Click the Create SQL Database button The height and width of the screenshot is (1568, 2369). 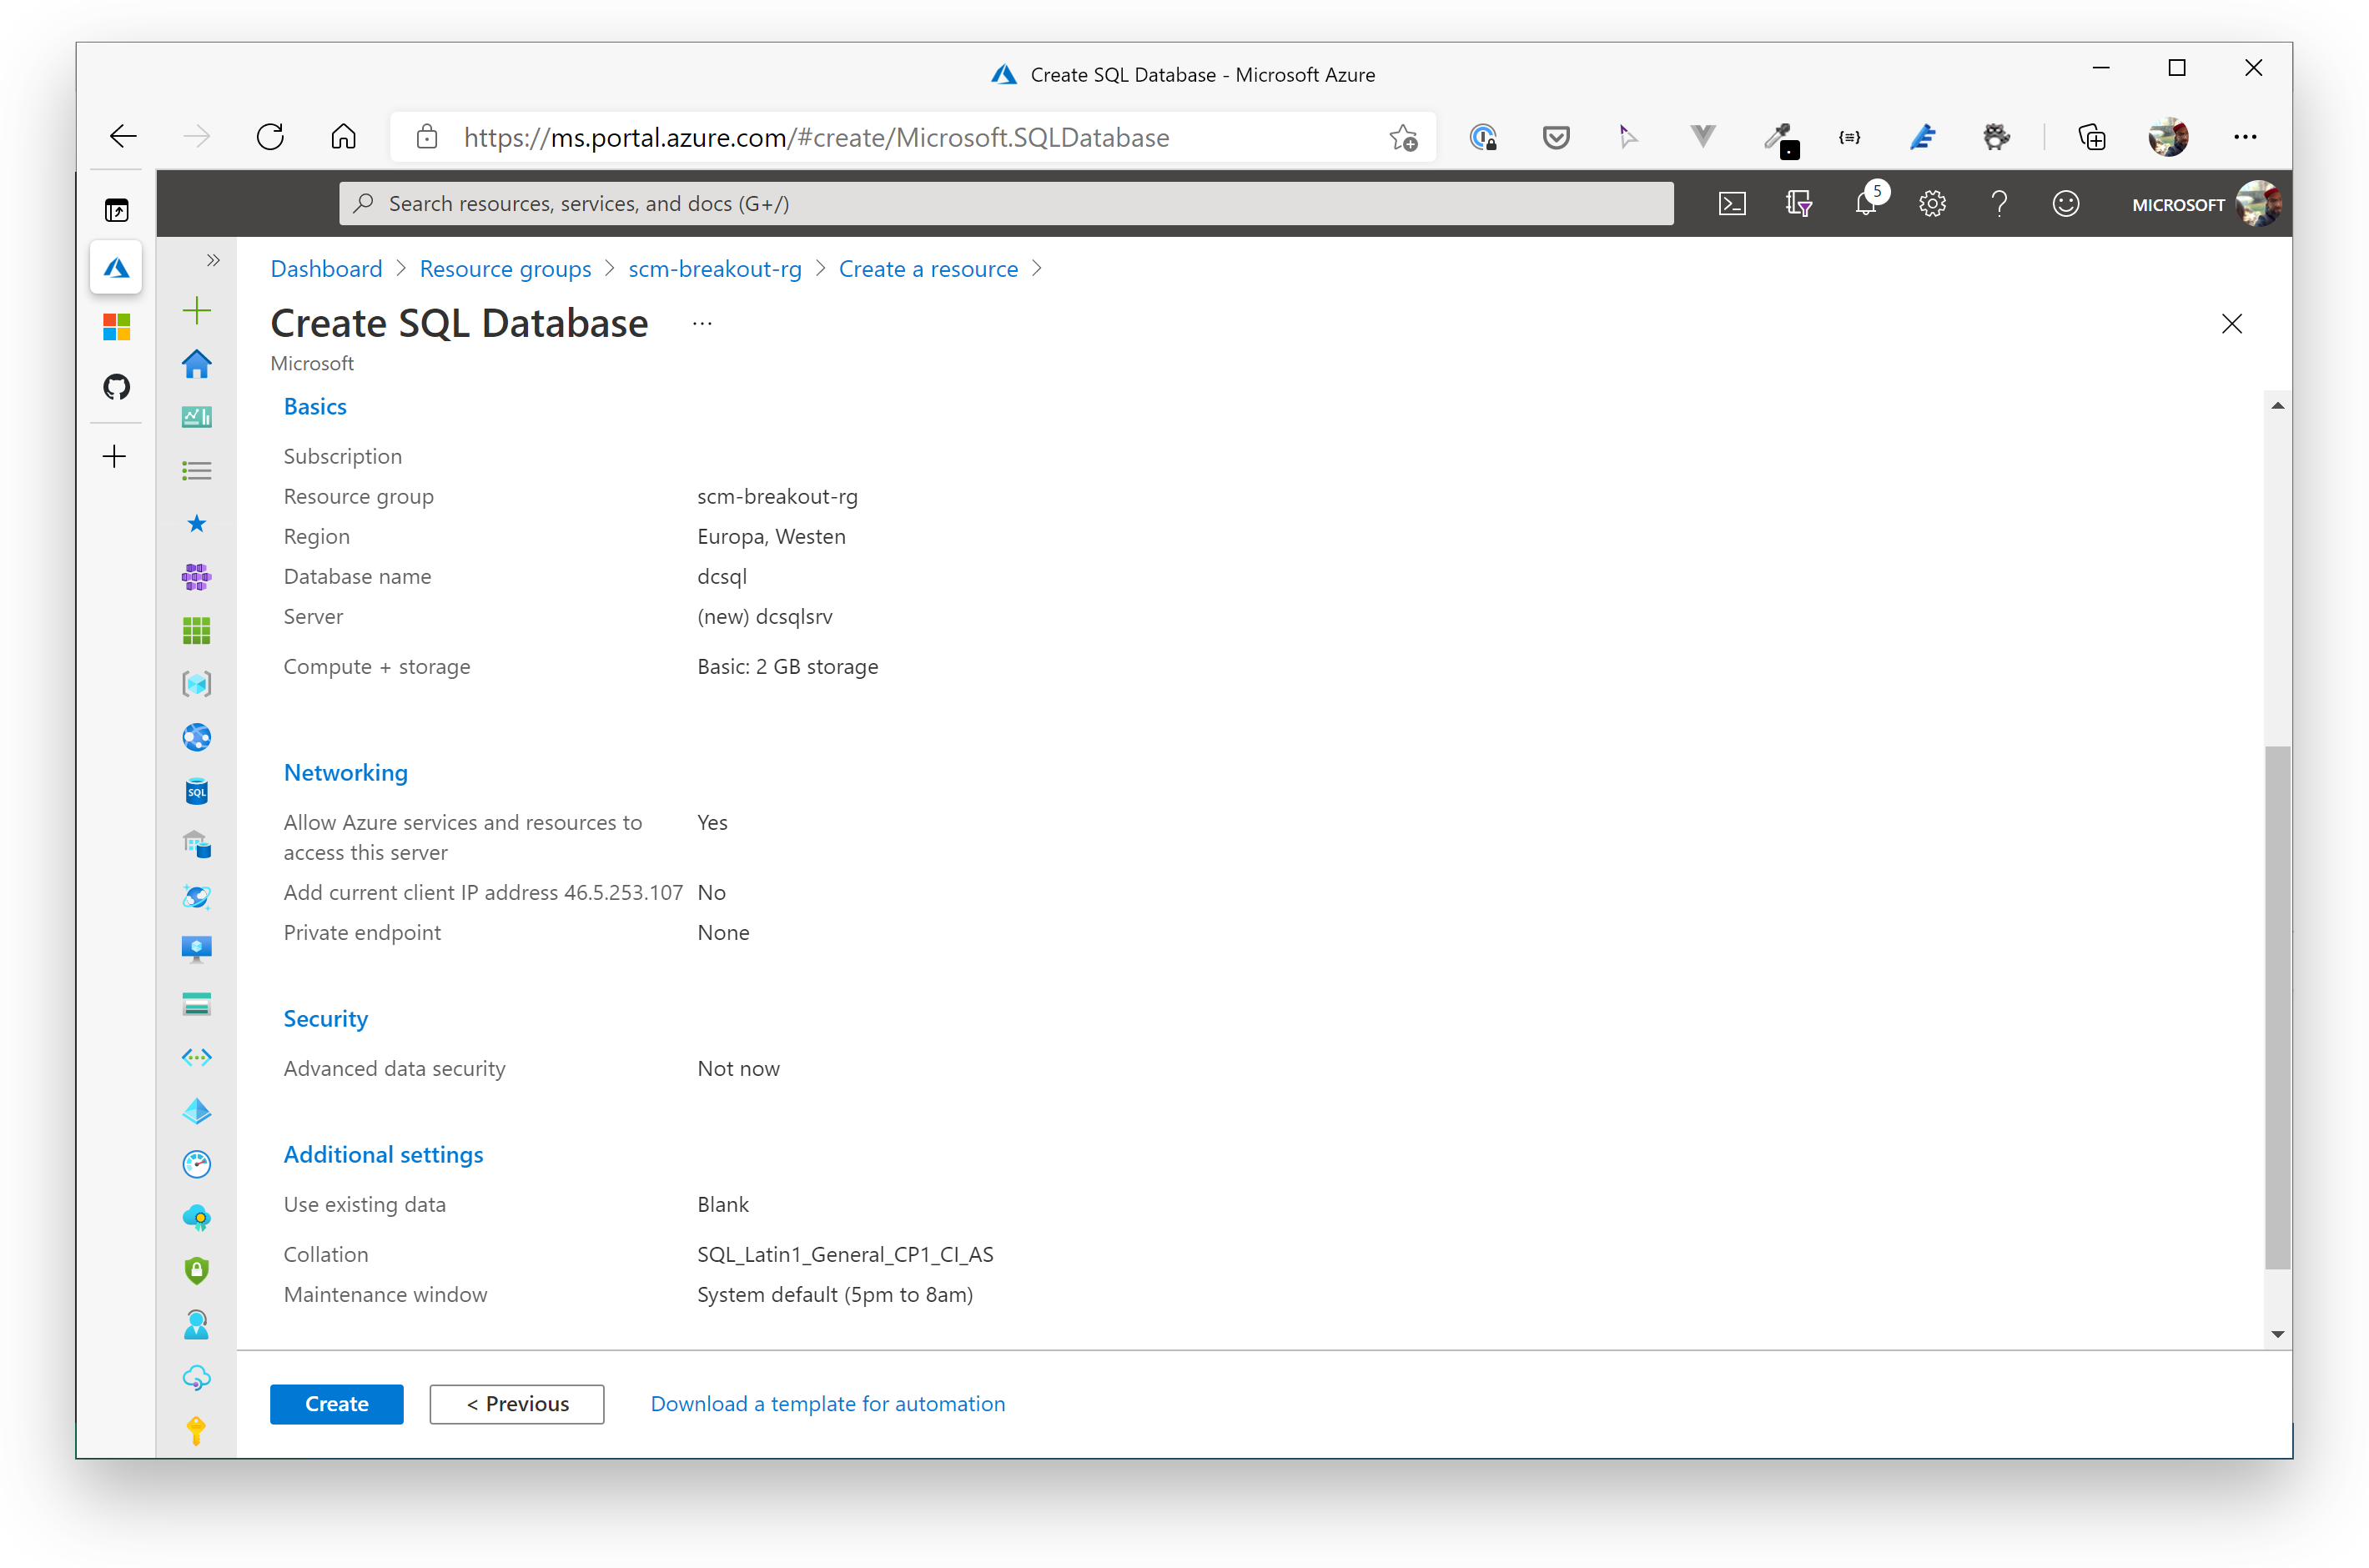(336, 1402)
